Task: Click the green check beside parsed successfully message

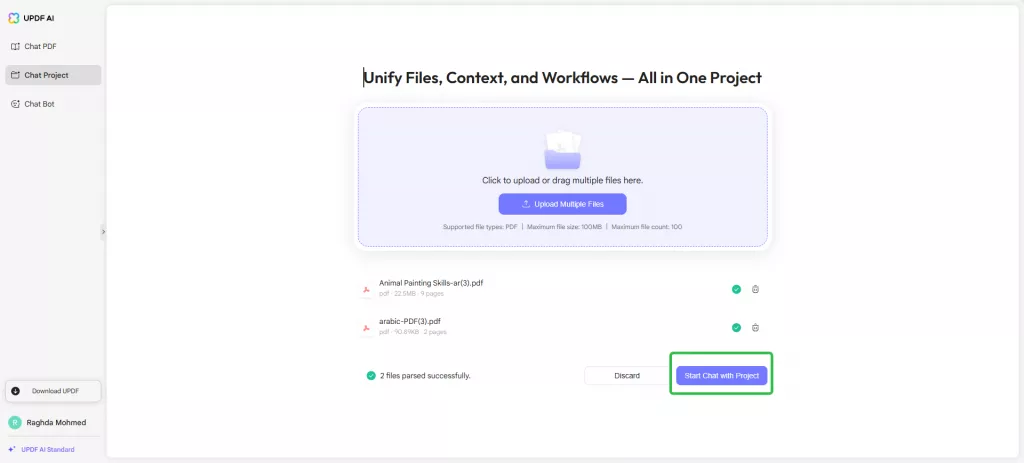Action: [x=371, y=376]
